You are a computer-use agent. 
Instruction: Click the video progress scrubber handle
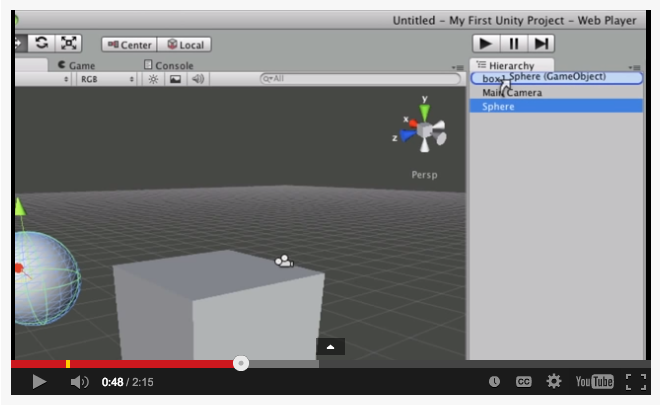(x=241, y=363)
